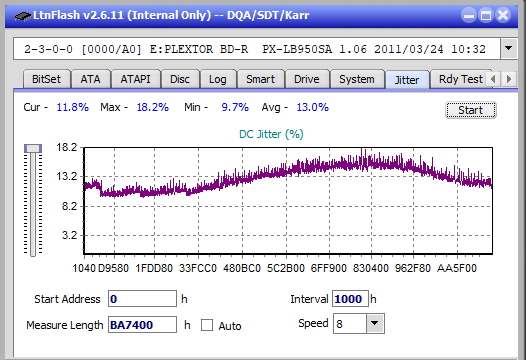The height and width of the screenshot is (360, 526).
Task: Click the LtnFlash chip icon in title bar
Action: pos(22,15)
